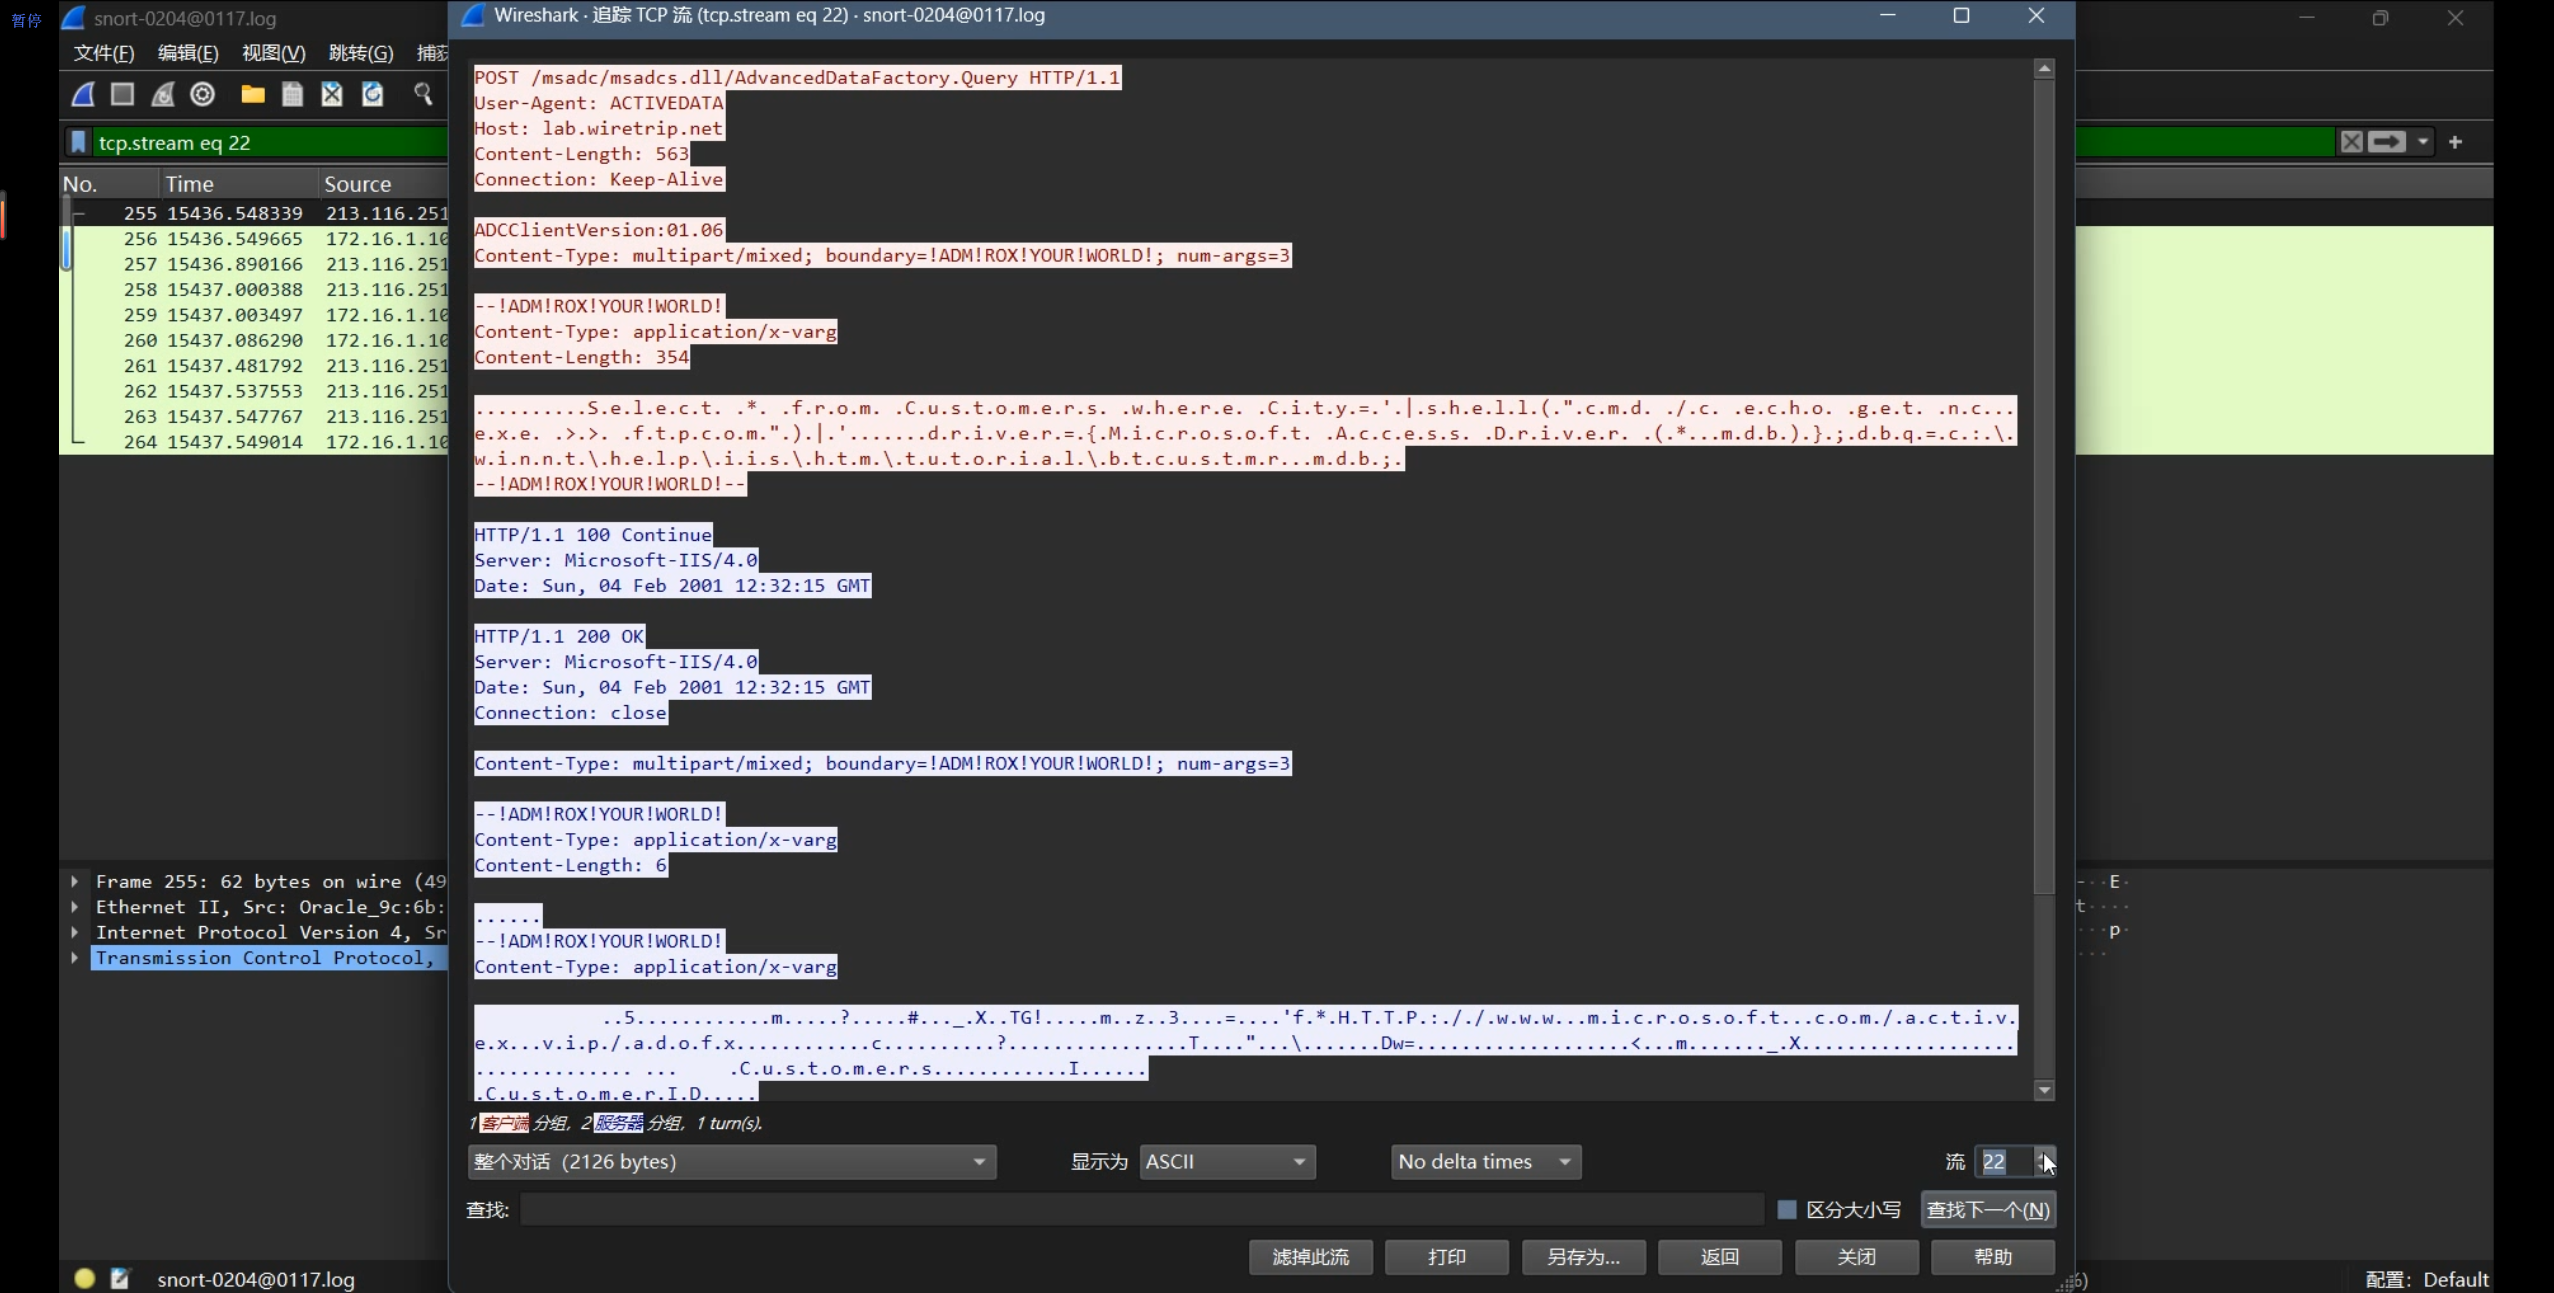
Task: Click the find packet magnifier icon
Action: pos(423,94)
